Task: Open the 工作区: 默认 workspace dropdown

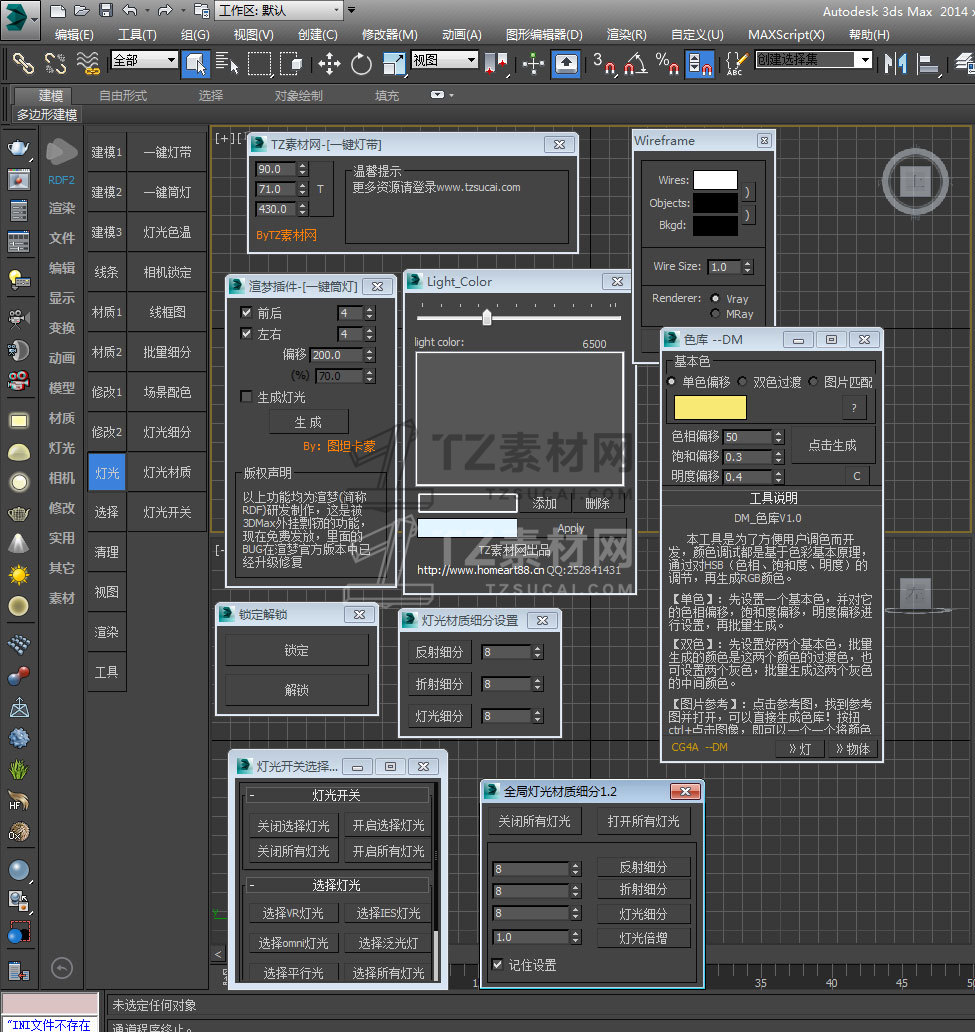Action: tap(279, 10)
